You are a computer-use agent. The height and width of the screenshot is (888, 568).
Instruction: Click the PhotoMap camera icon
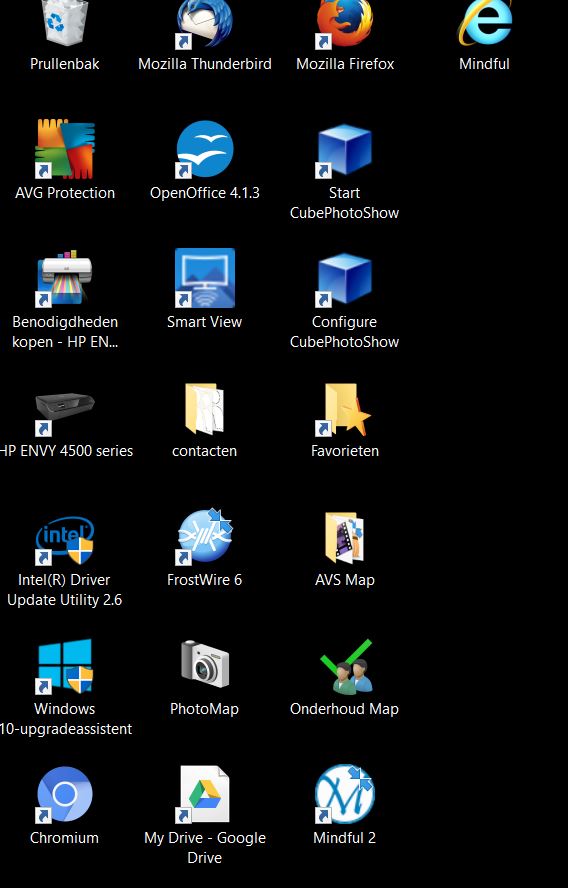coord(204,663)
